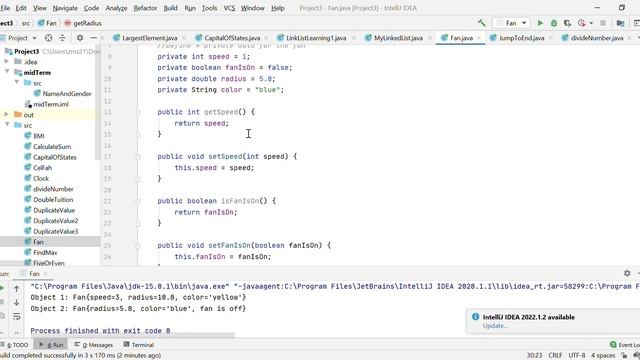Click the Fan class breadcrumb
This screenshot has width=640, height=360.
(x=47, y=23)
